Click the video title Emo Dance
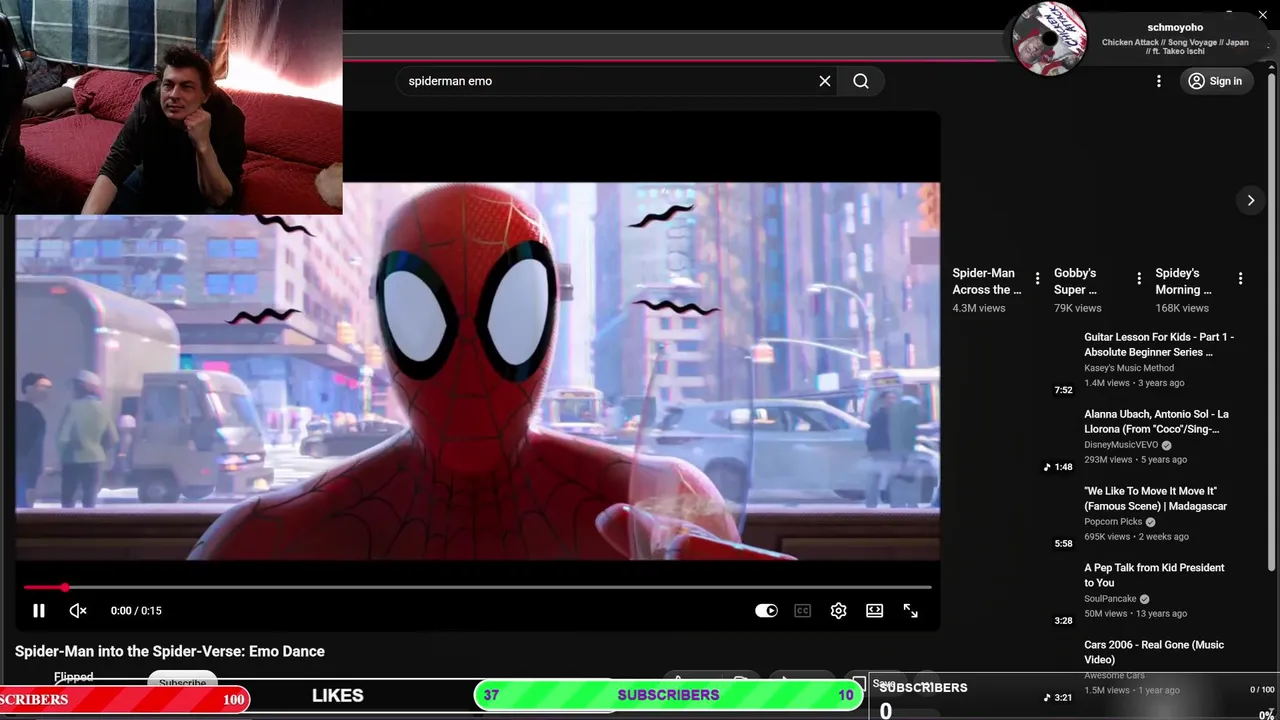 (x=170, y=651)
